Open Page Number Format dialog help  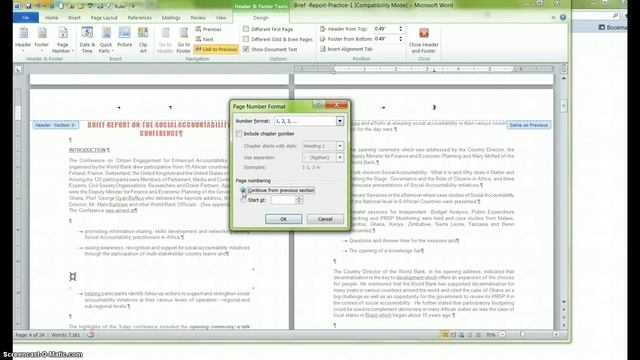318,105
